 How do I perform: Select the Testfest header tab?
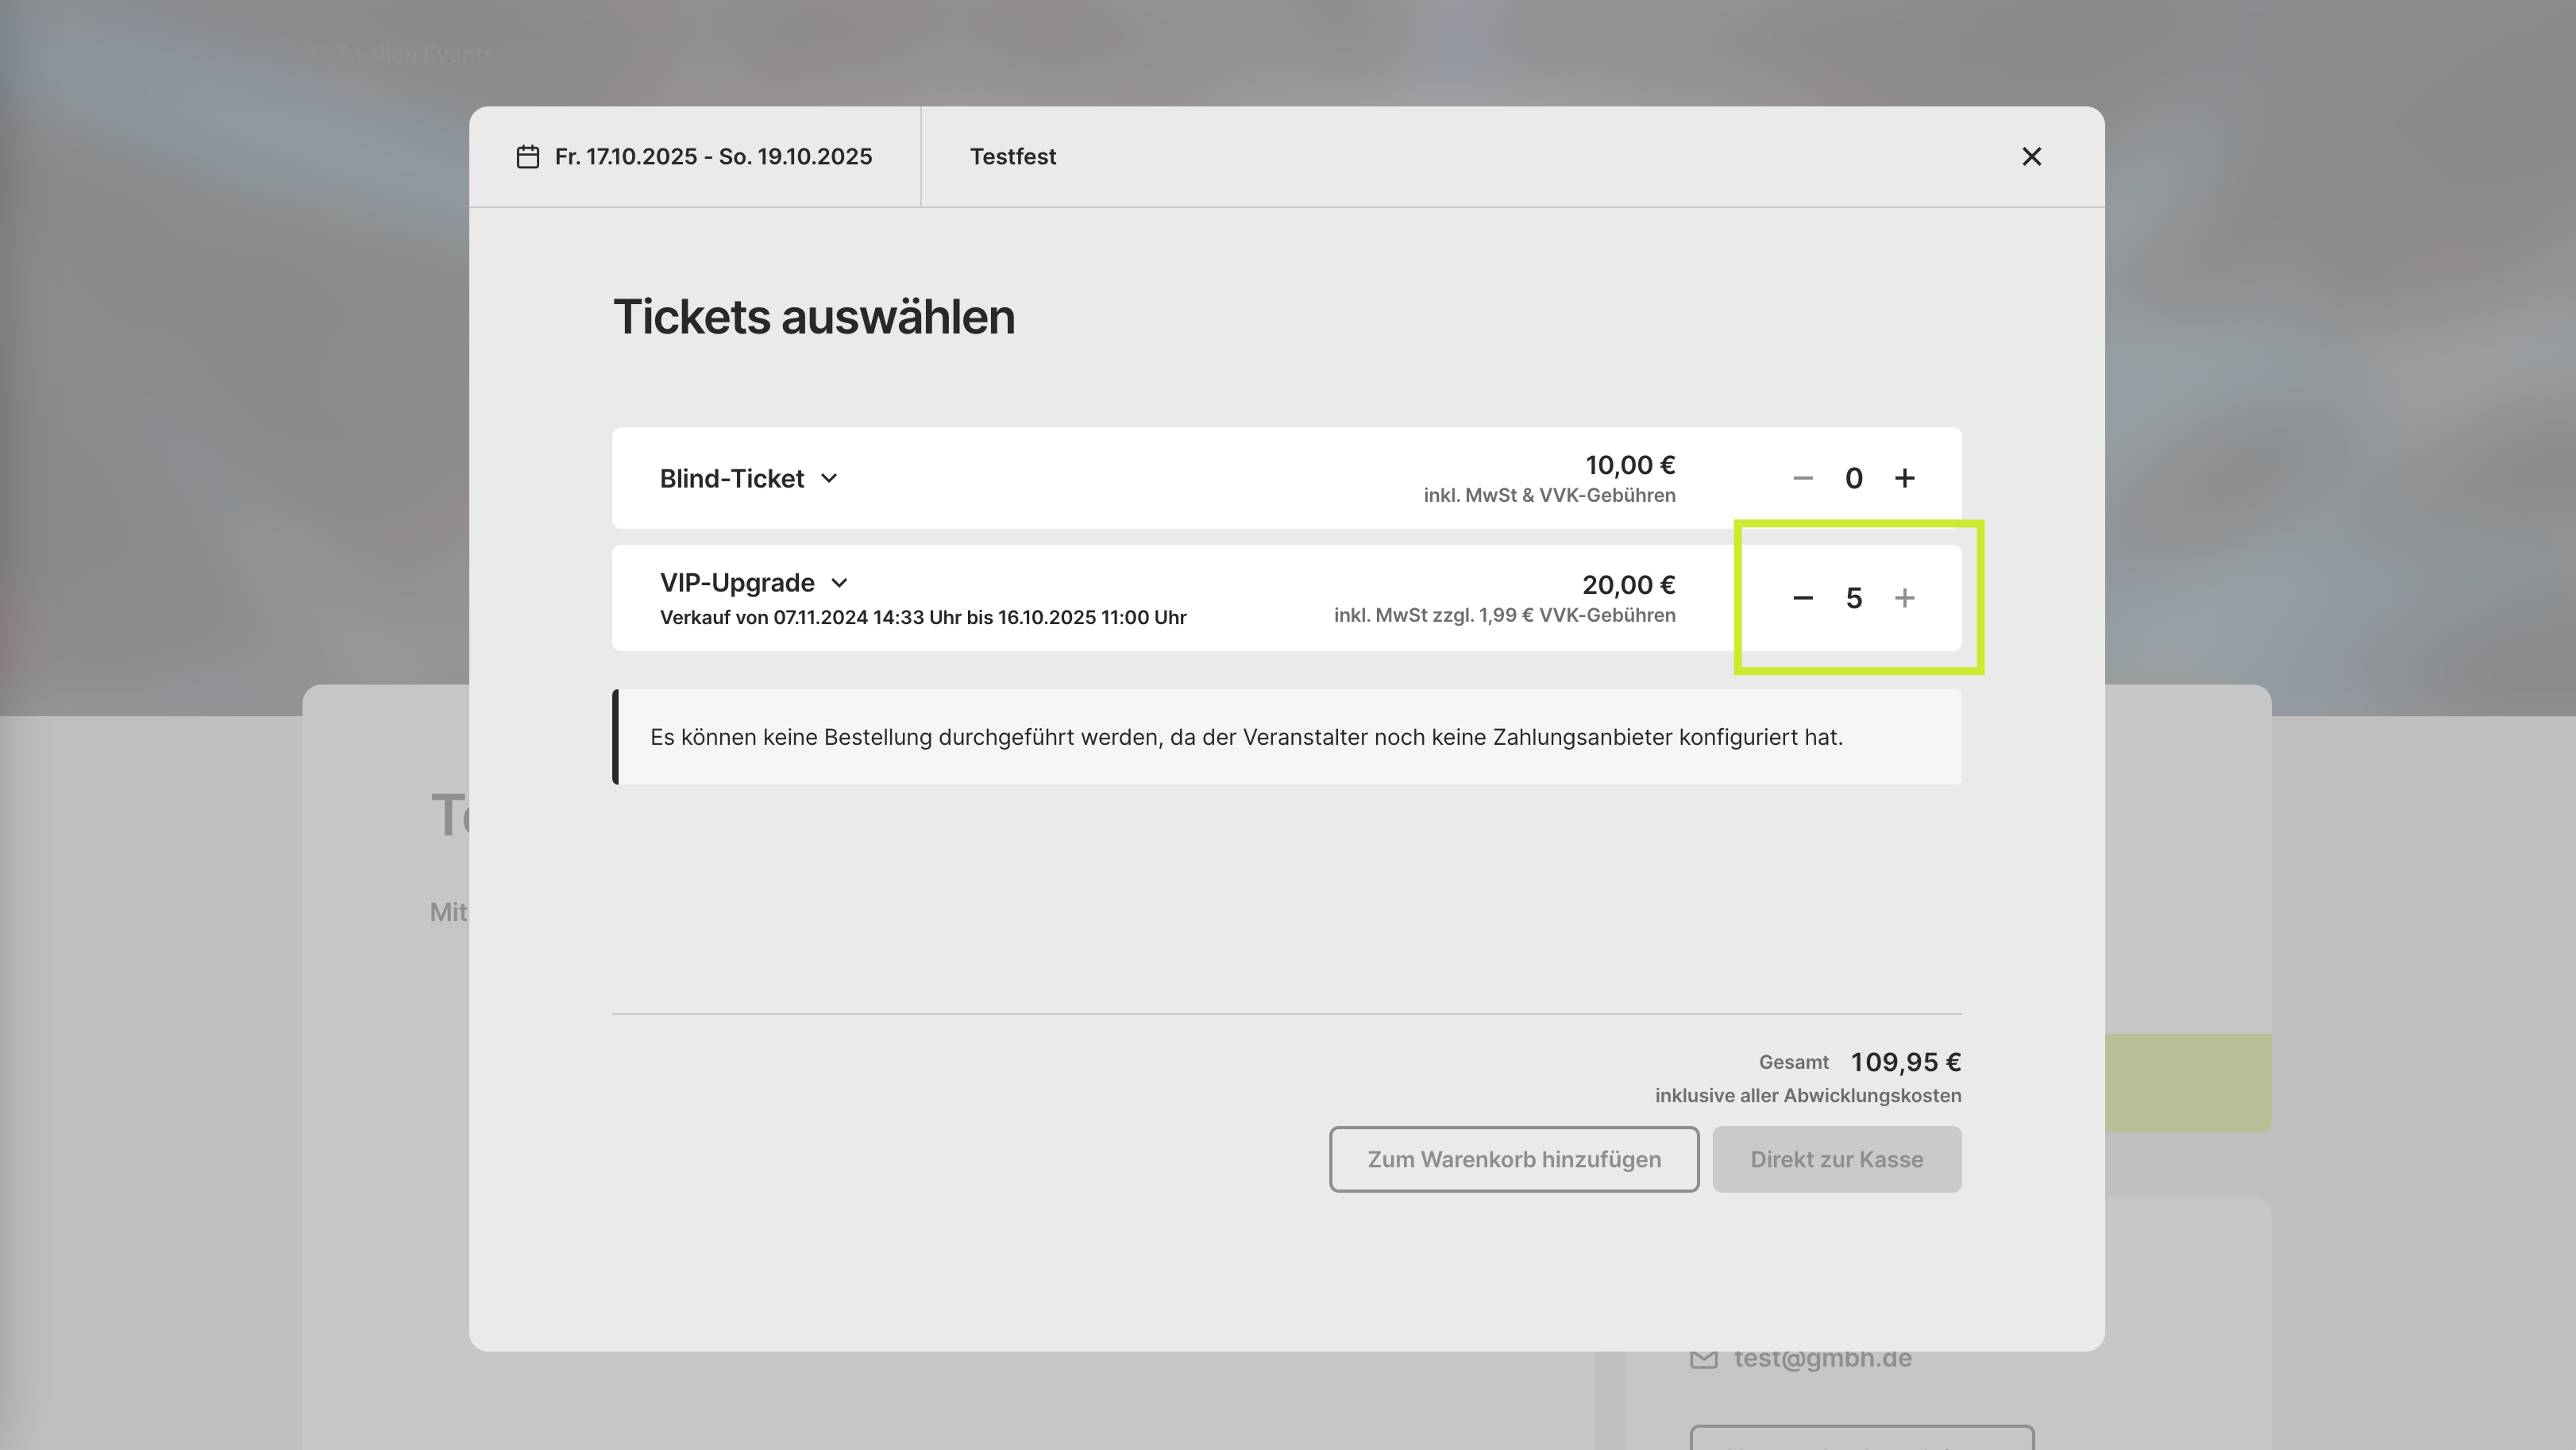click(x=1013, y=157)
